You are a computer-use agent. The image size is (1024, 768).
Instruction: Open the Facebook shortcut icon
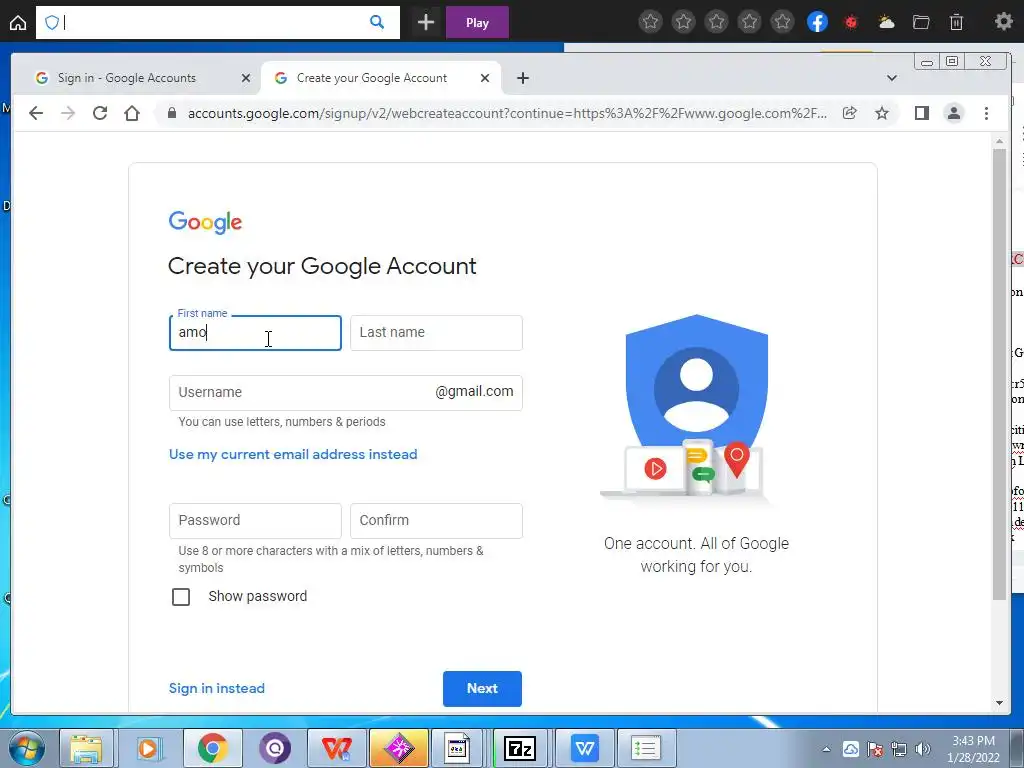(817, 22)
